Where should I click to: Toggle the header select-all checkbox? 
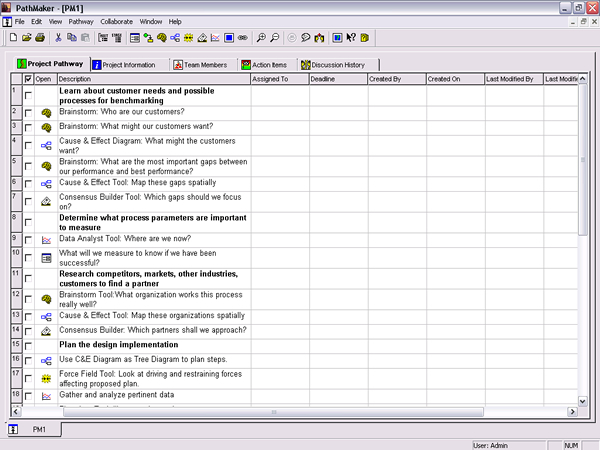28,79
